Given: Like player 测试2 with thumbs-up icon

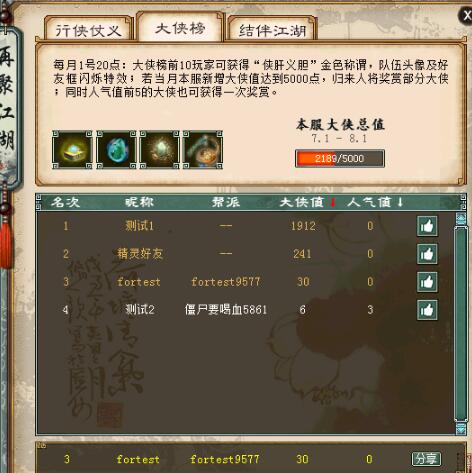Looking at the screenshot, I should 427,310.
